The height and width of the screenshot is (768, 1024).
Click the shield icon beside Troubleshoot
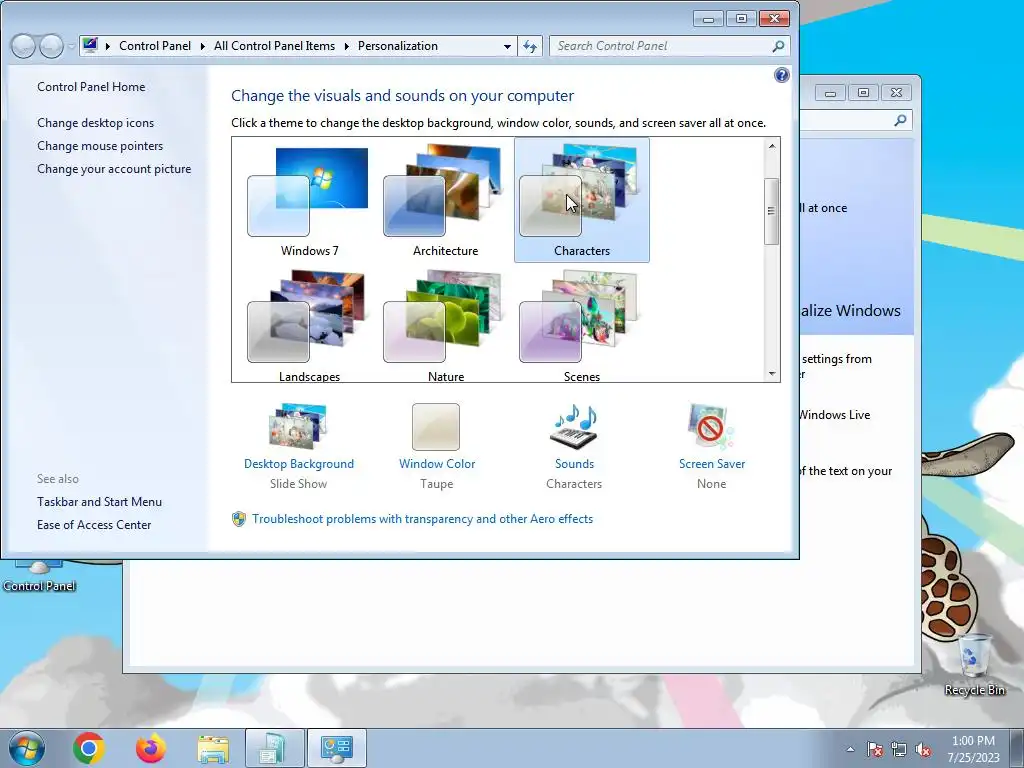click(239, 519)
